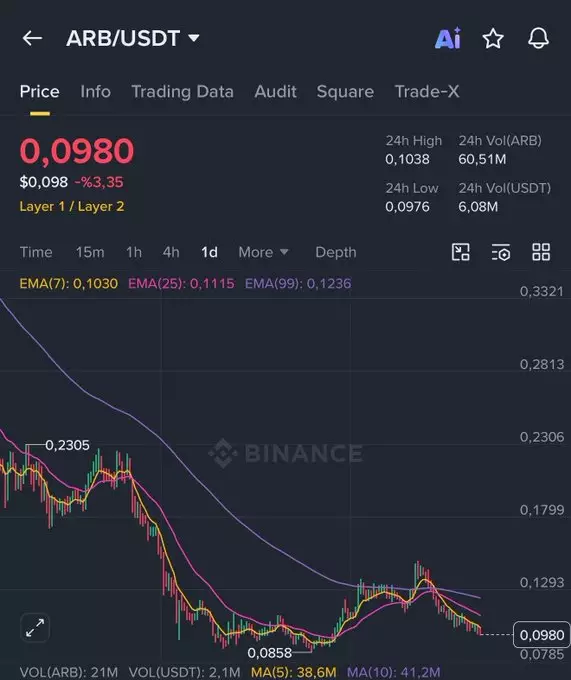The image size is (571, 680).
Task: Open the chart drawing tools icon
Action: (x=460, y=252)
